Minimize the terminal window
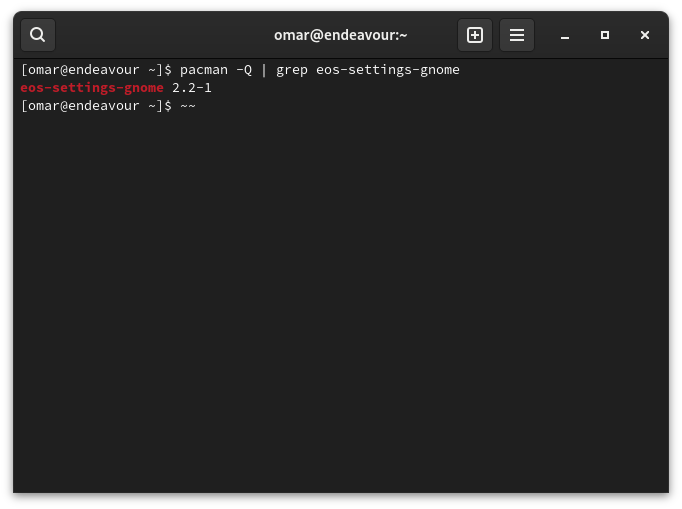Viewport: 682px width, 509px height. 565,35
